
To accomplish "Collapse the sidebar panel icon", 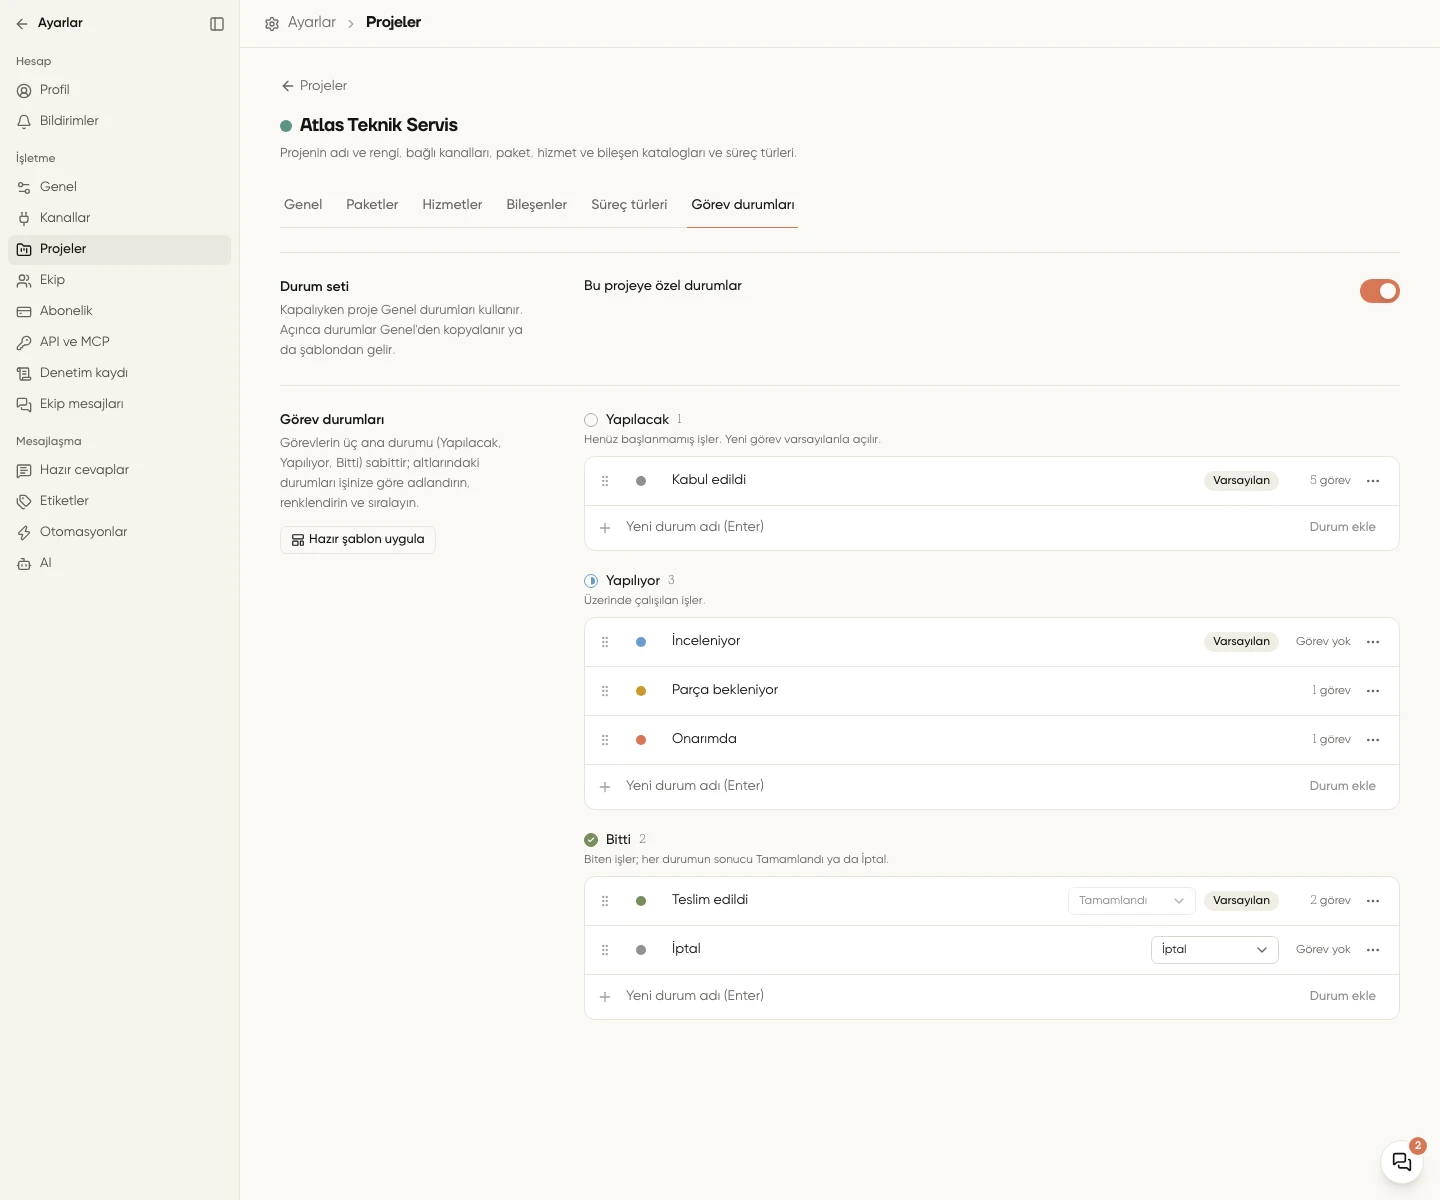I will (x=217, y=24).
